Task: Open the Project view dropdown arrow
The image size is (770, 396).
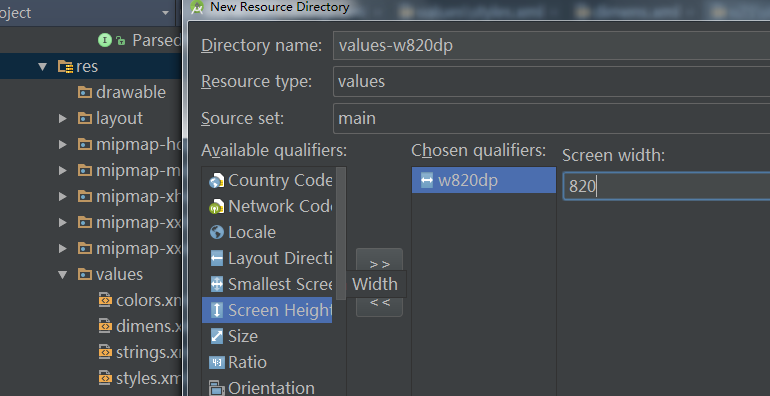Action: (x=165, y=13)
